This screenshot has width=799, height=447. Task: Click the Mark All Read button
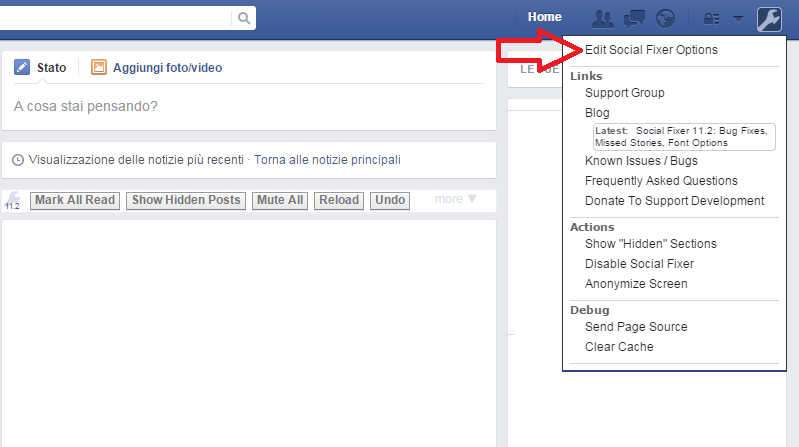tap(75, 200)
